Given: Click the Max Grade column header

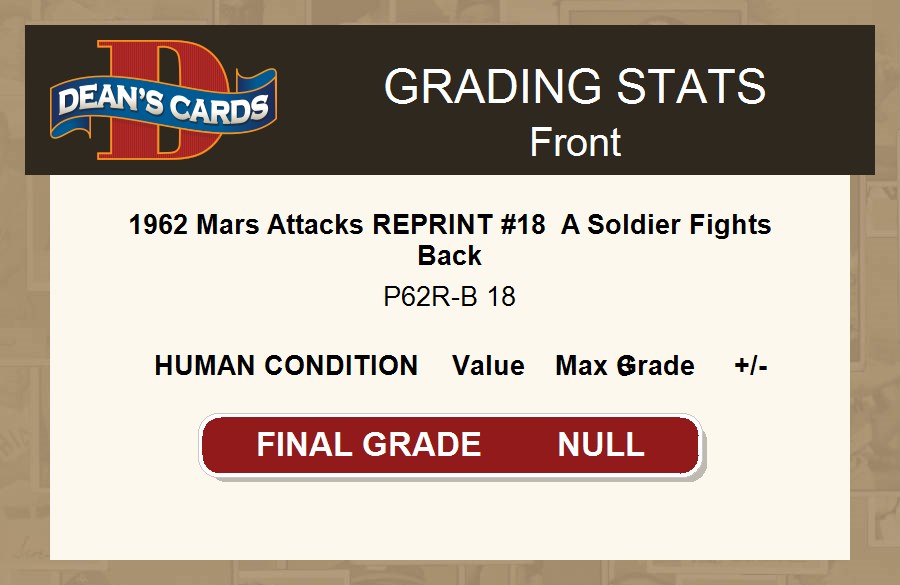Looking at the screenshot, I should click(x=625, y=366).
